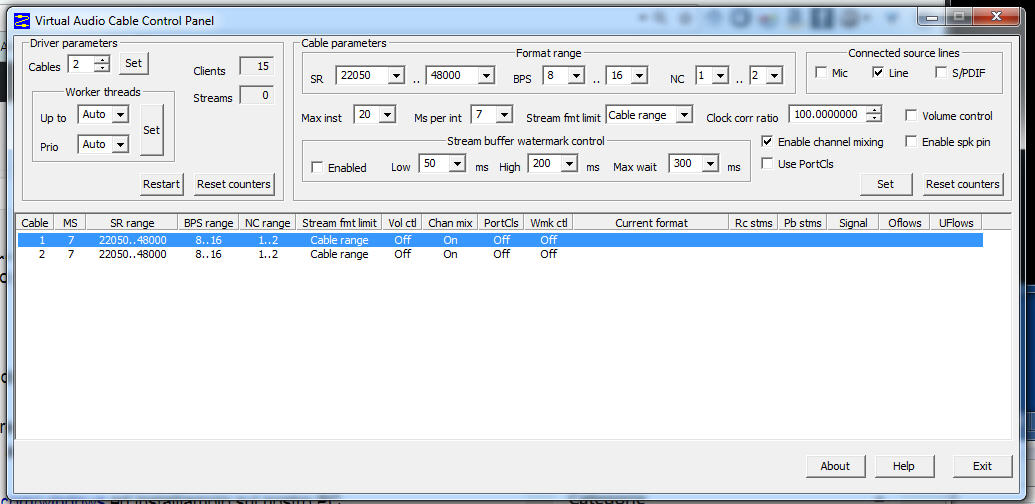Open the worker threads Prio dropdown
1035x504 pixels.
click(120, 144)
